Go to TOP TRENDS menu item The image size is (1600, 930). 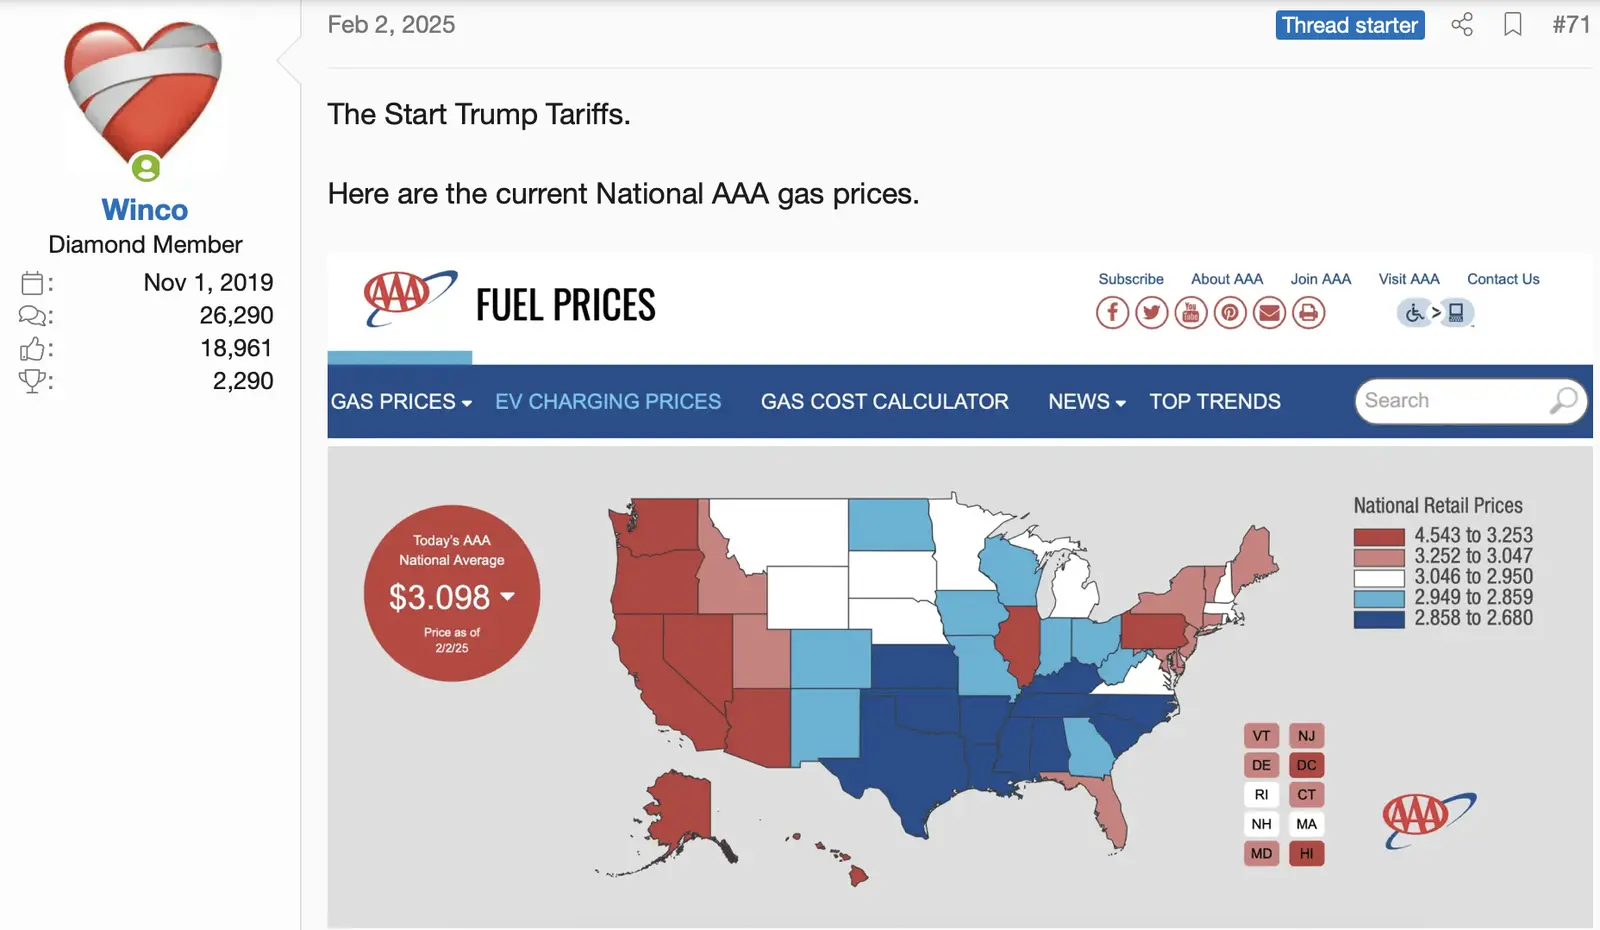pyautogui.click(x=1215, y=402)
